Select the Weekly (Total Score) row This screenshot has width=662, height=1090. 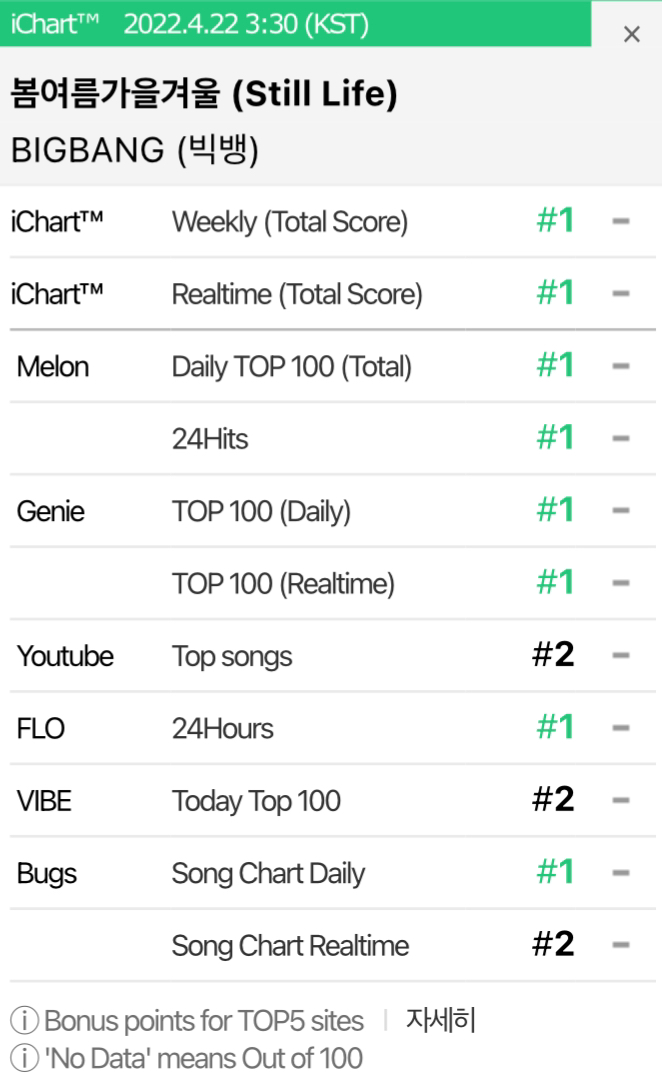point(332,222)
